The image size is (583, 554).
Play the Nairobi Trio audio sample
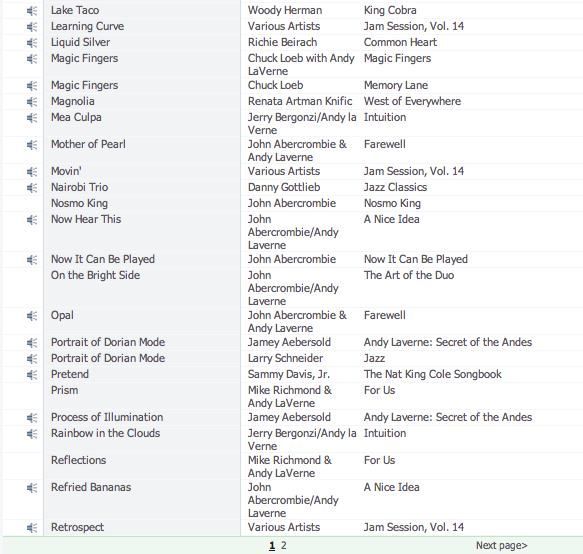click(32, 188)
